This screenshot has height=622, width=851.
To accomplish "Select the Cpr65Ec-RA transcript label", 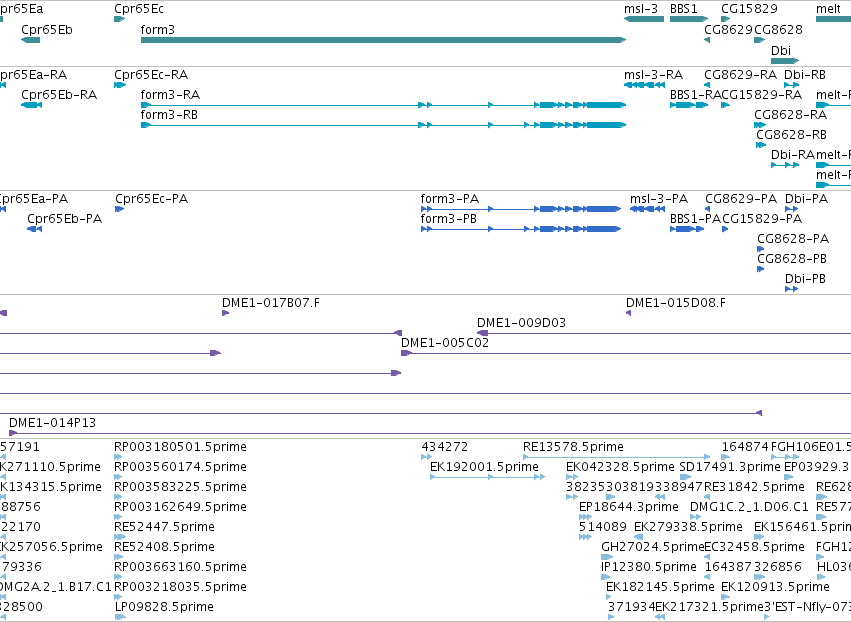I will [x=151, y=75].
